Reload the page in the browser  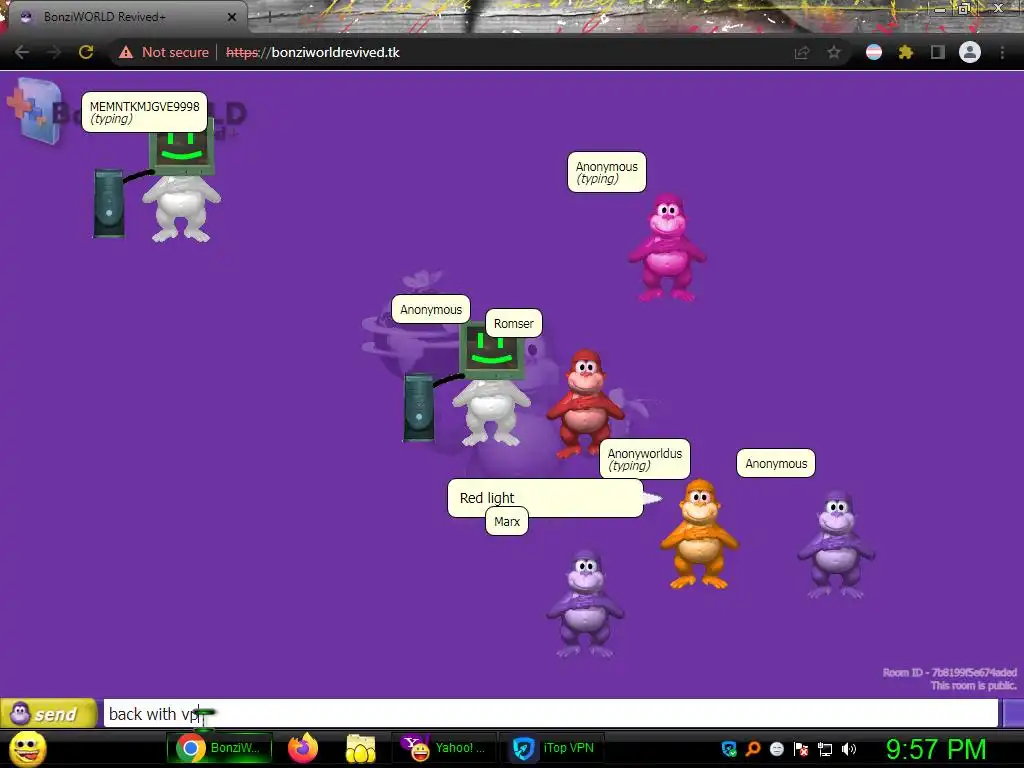pos(86,52)
